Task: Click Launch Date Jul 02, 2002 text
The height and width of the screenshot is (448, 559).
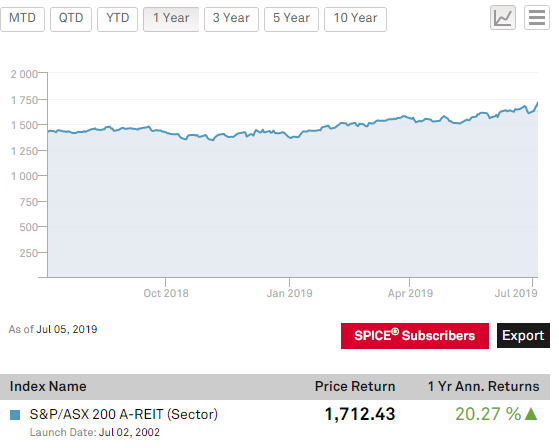Action: [x=95, y=432]
